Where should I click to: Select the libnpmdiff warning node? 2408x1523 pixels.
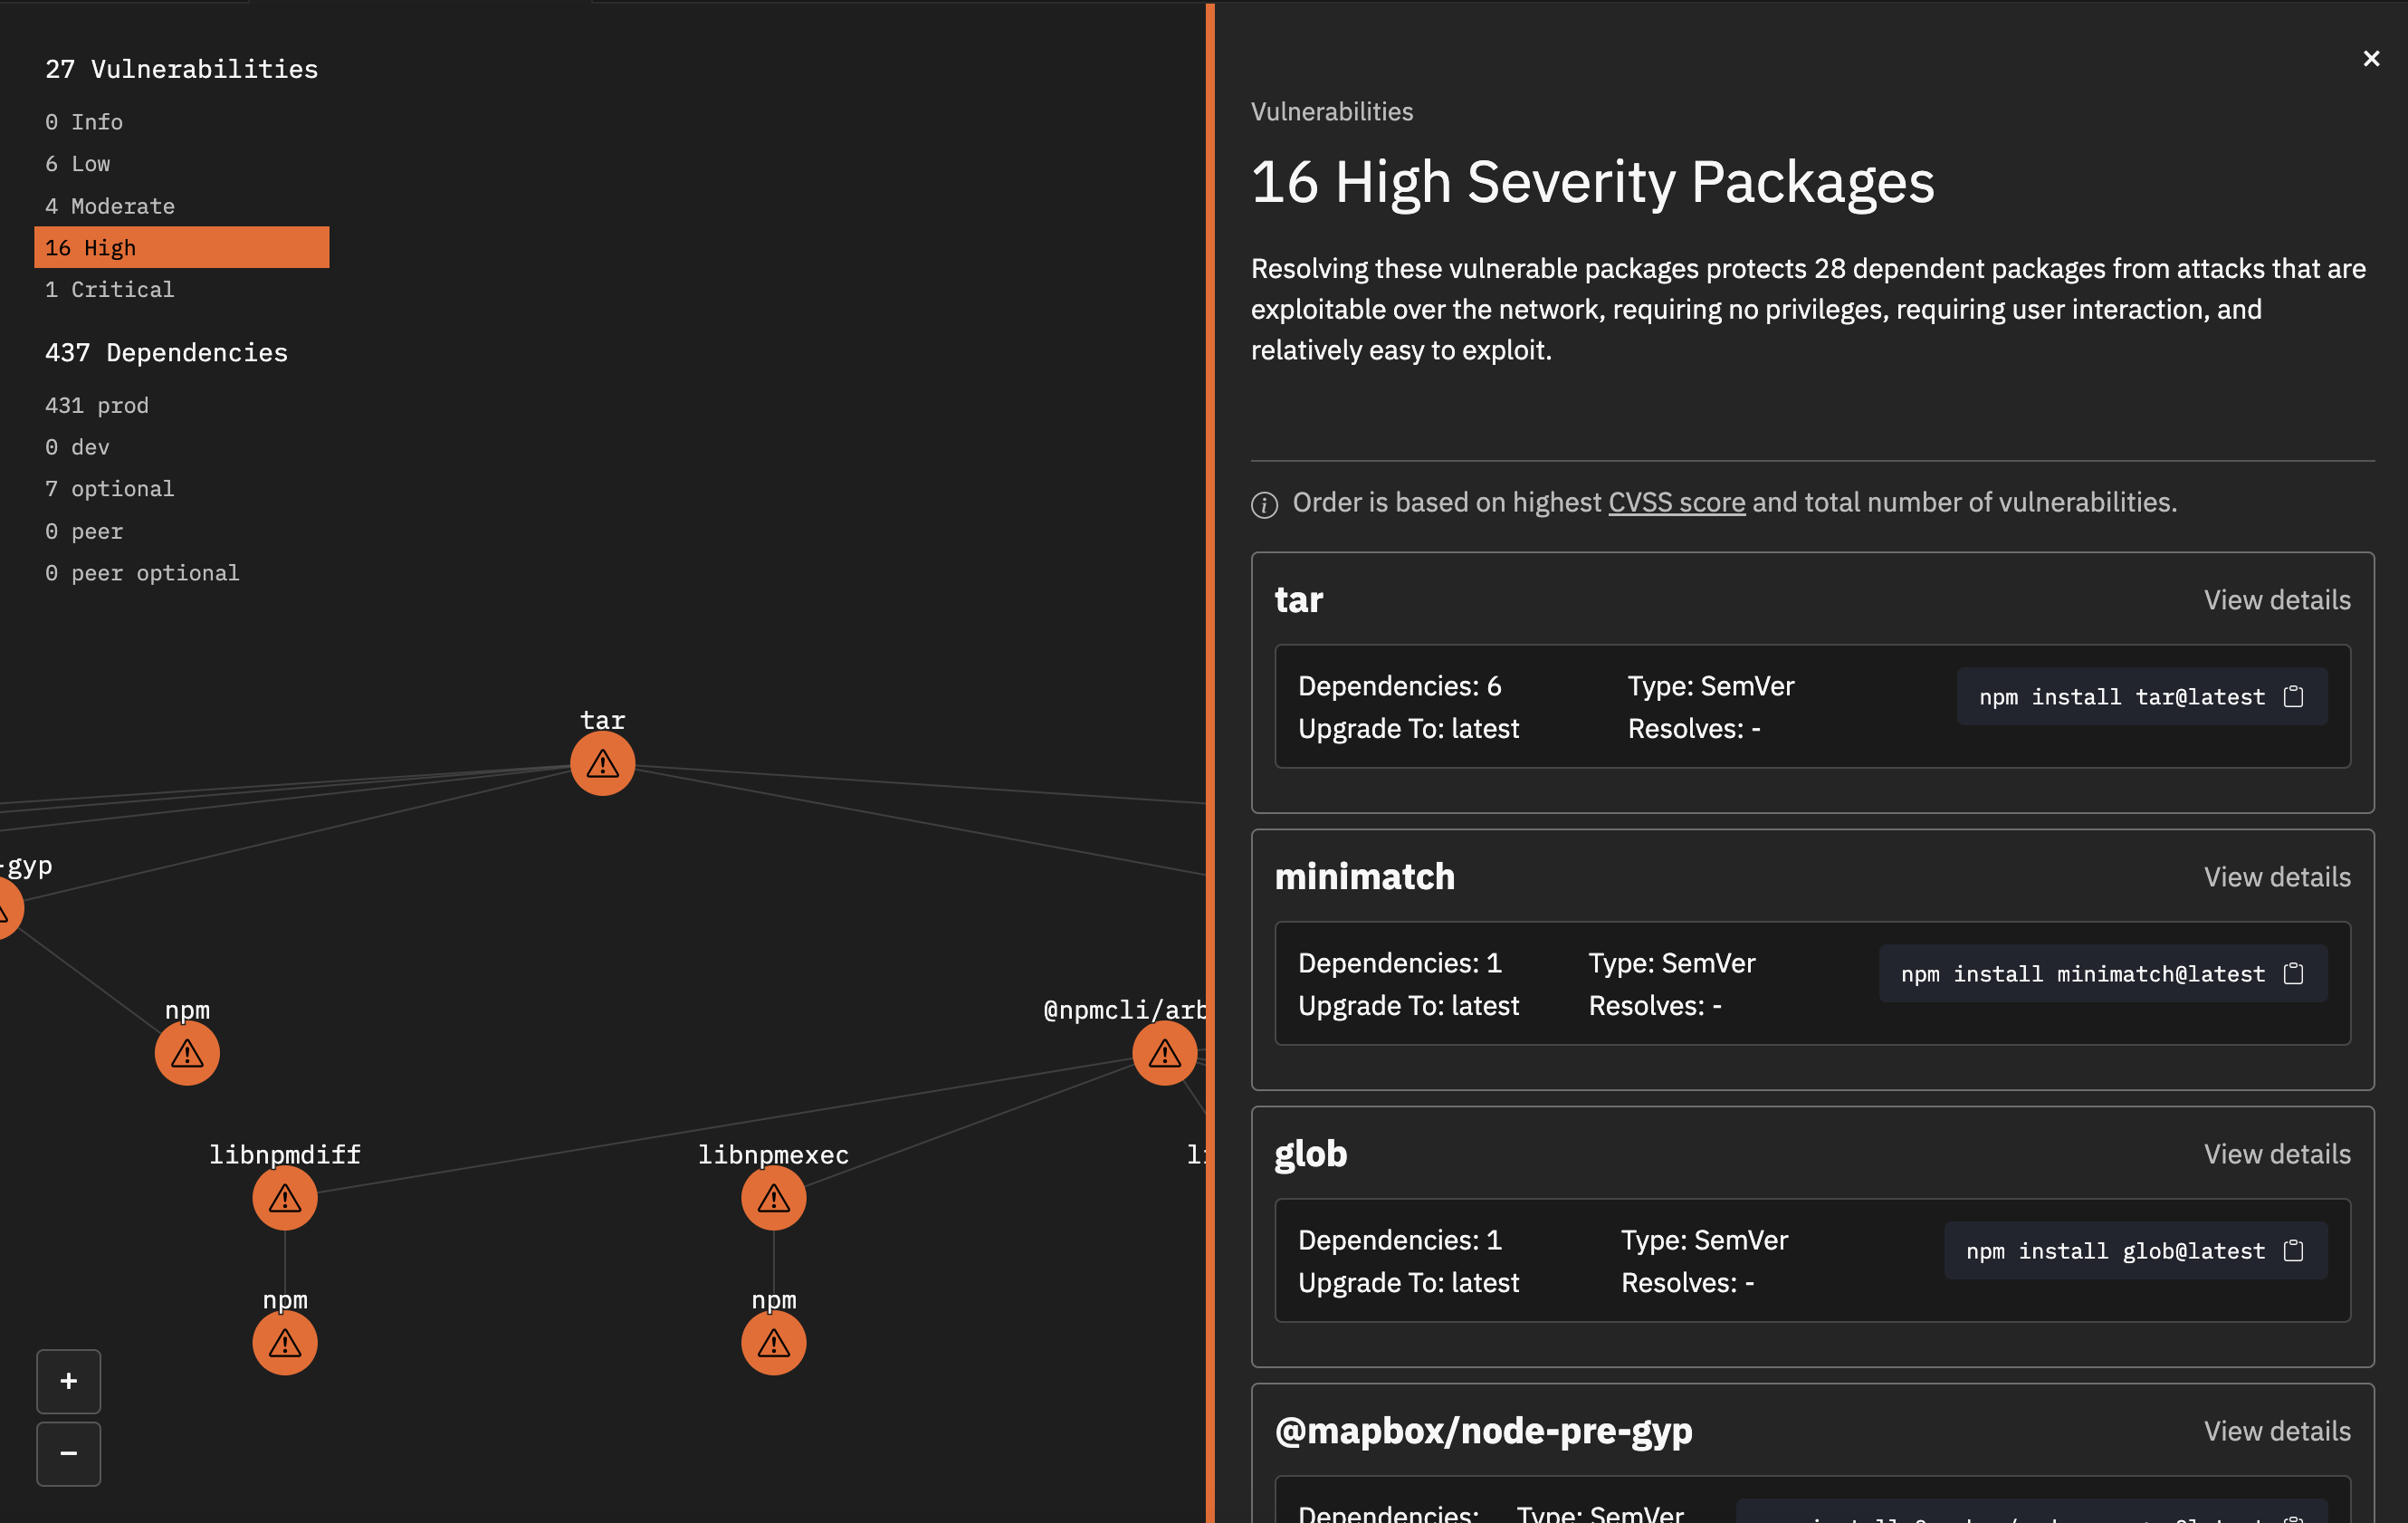pos(285,1198)
